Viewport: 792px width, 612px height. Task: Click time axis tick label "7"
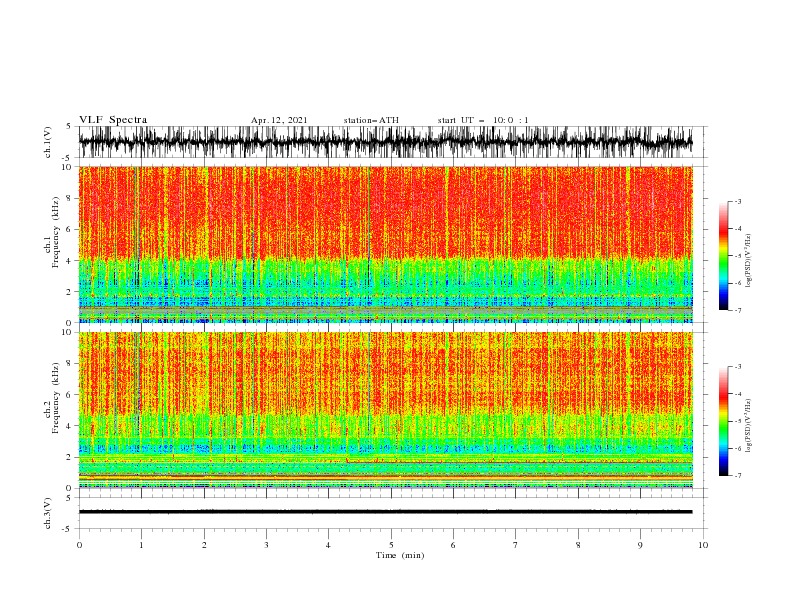point(516,545)
